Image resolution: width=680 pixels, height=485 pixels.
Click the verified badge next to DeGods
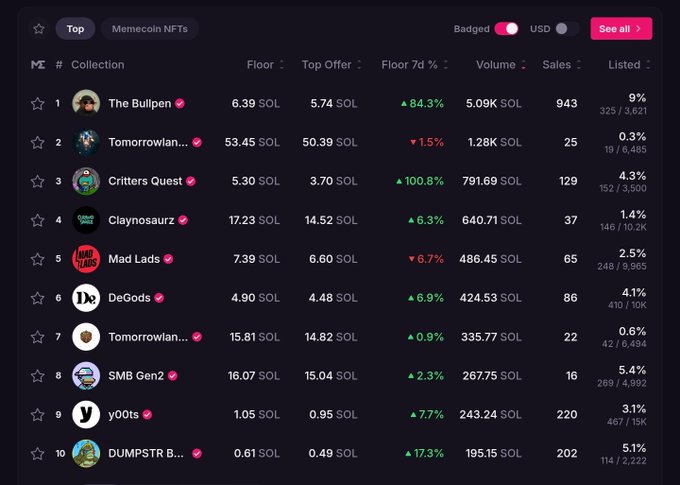tap(159, 298)
